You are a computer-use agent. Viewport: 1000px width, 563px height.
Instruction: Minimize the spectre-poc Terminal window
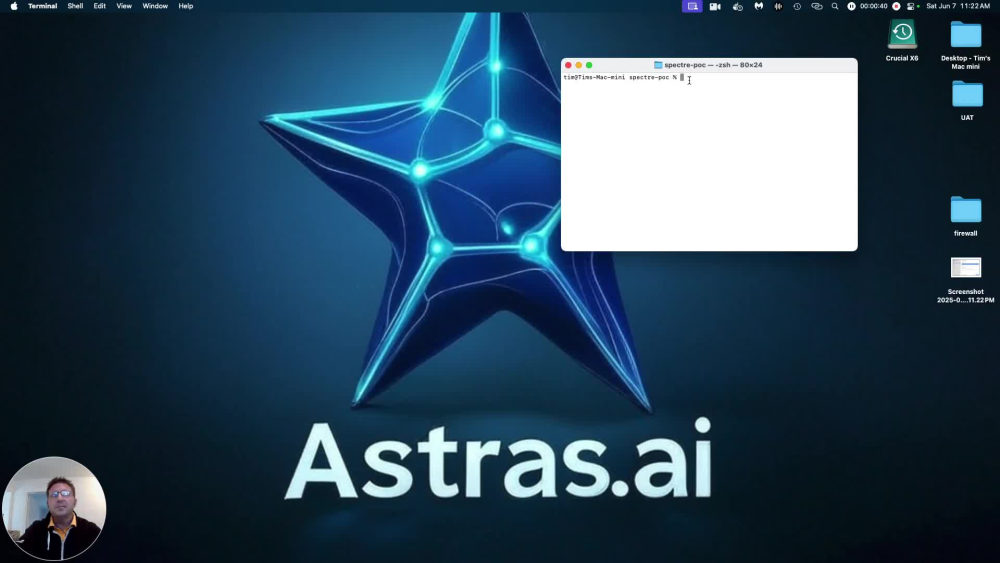(578, 65)
